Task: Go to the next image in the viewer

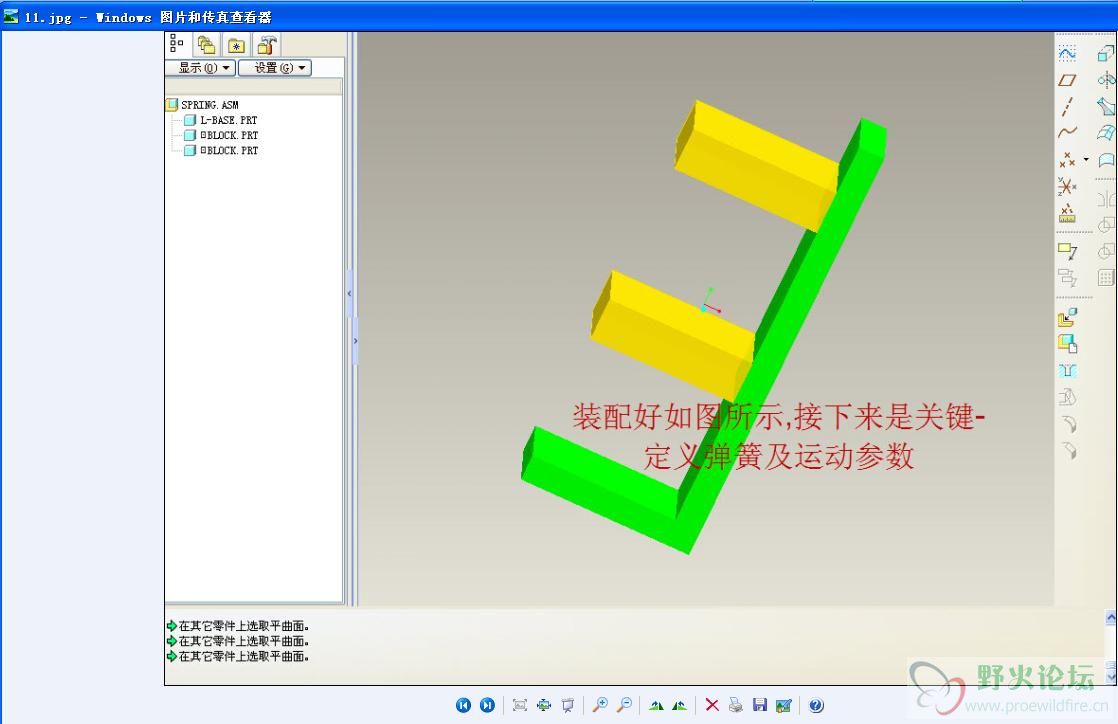Action: coord(487,705)
